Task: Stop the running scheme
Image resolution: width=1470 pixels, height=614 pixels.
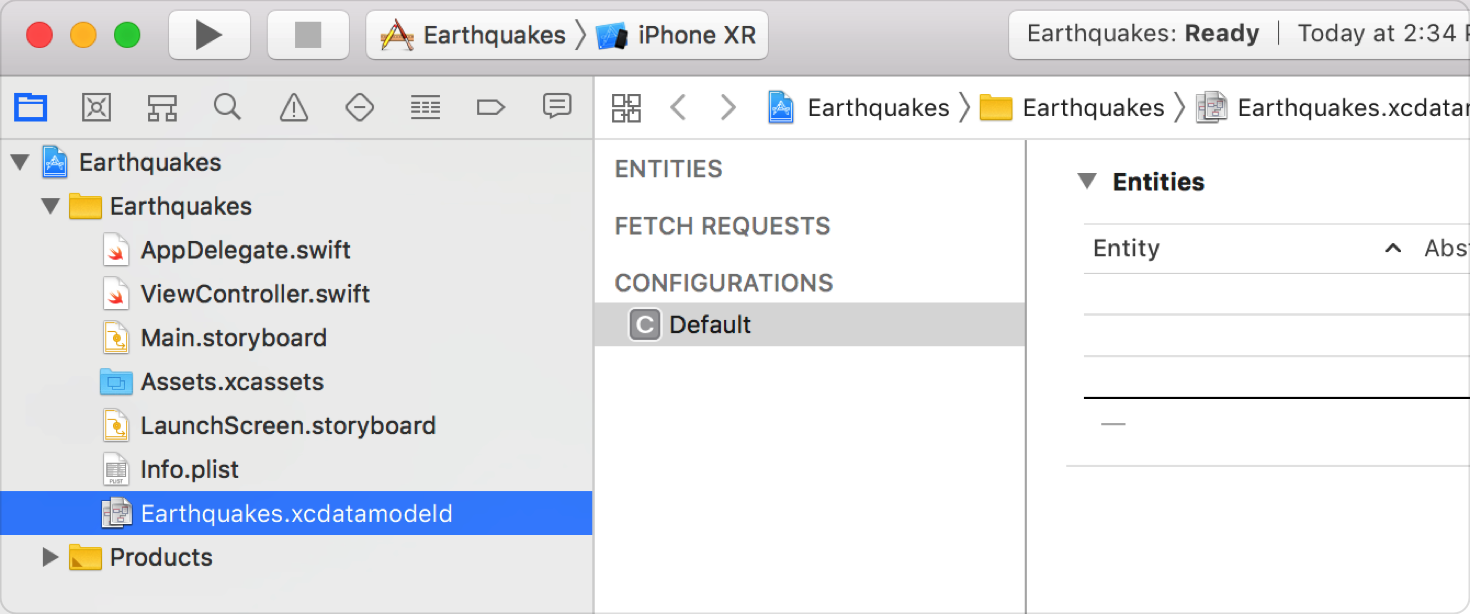Action: [x=308, y=33]
